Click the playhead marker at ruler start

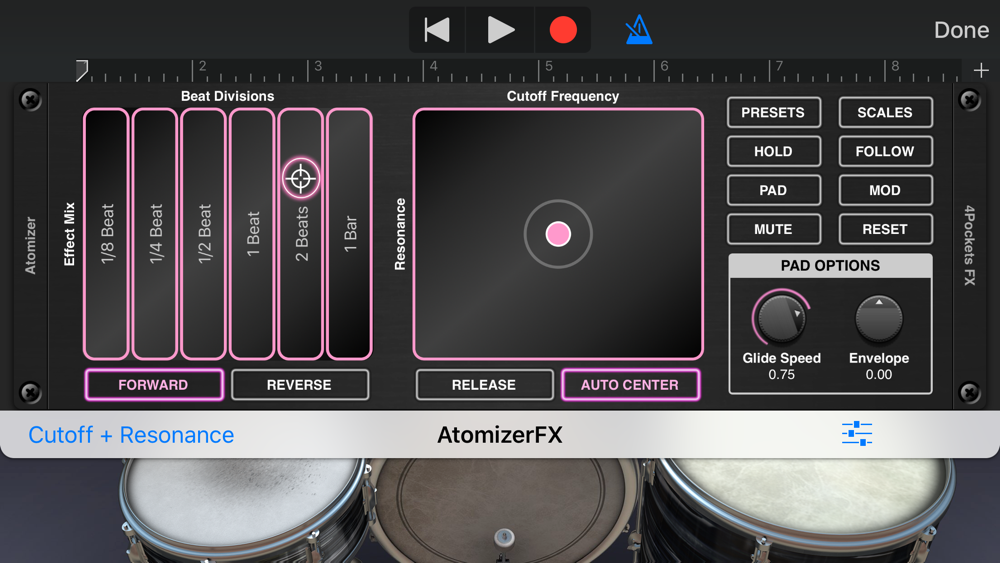point(82,71)
